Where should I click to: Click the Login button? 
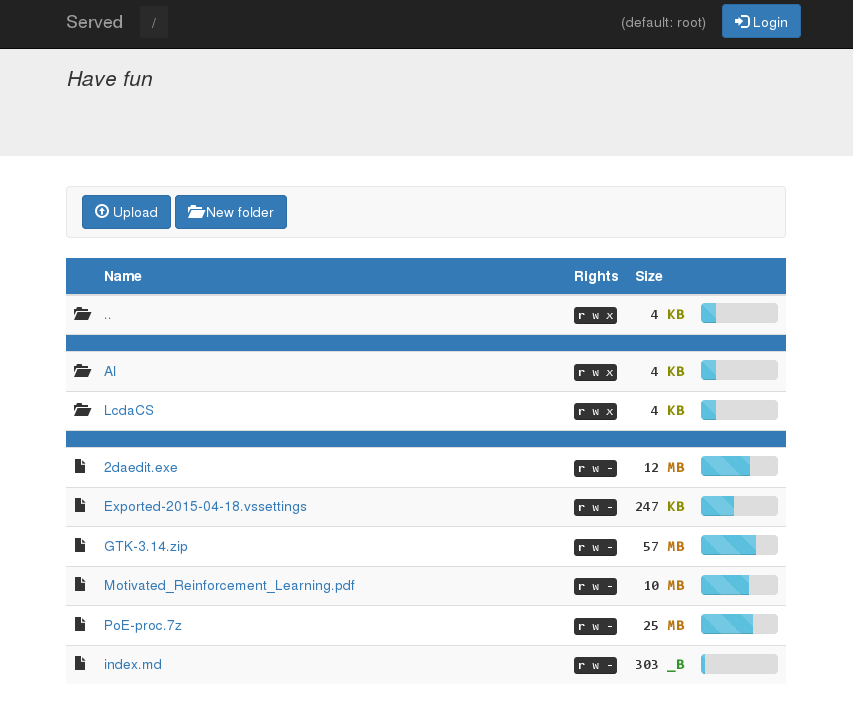[761, 21]
